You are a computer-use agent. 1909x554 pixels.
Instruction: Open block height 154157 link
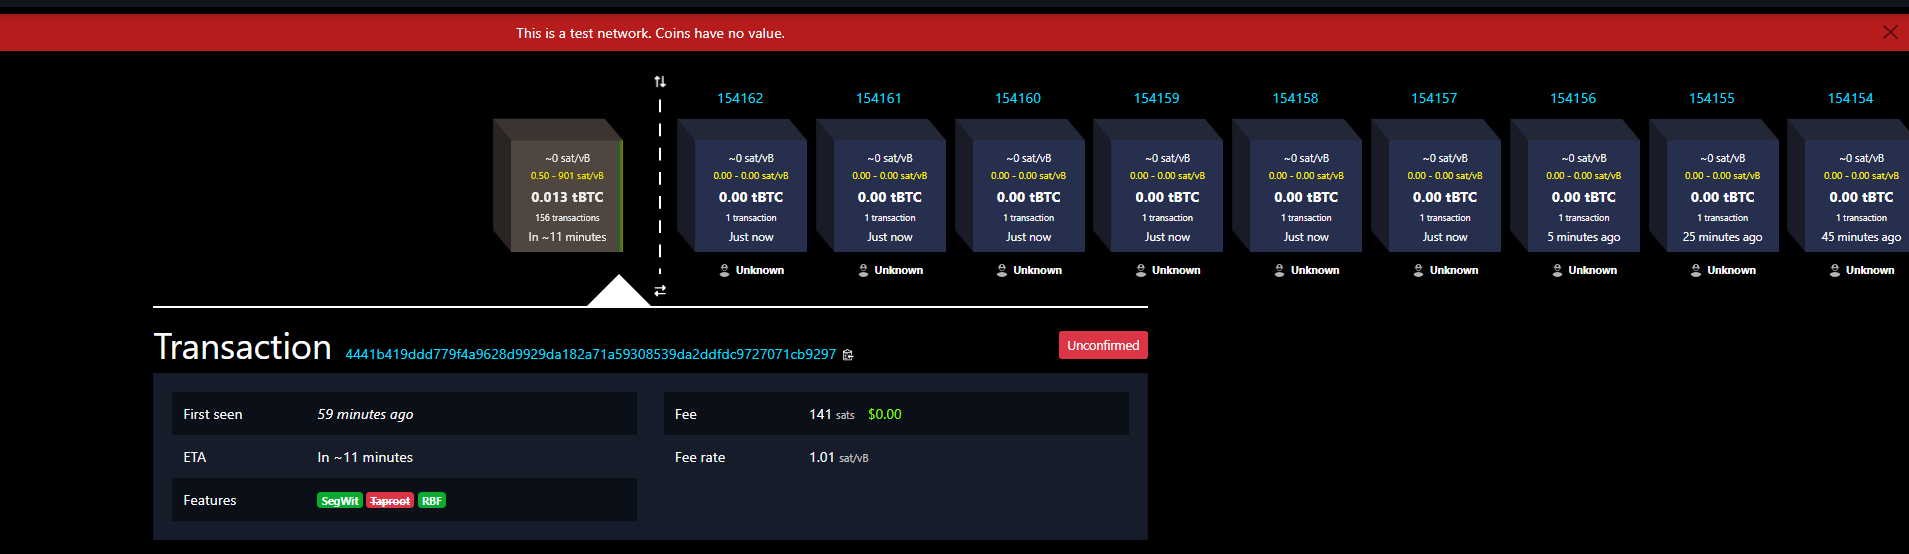pos(1434,98)
